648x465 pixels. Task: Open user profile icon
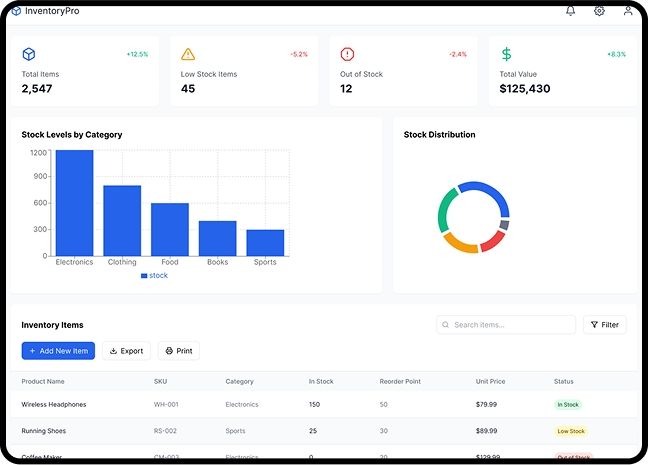pyautogui.click(x=628, y=11)
